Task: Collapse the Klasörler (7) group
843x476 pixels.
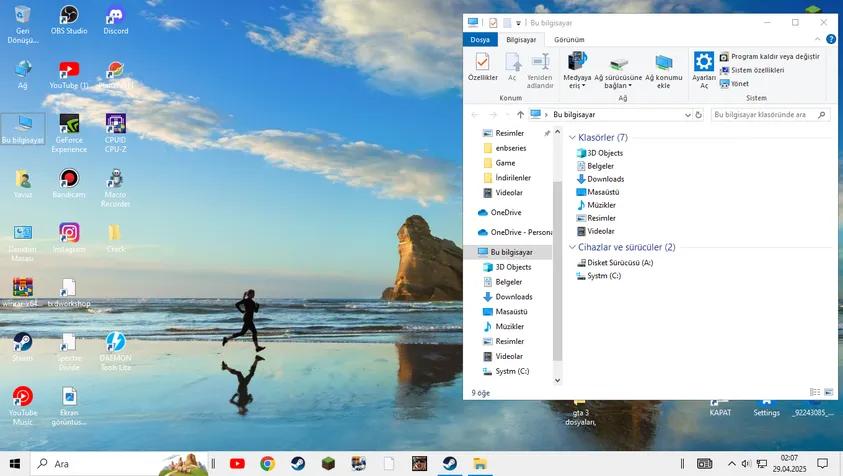Action: click(x=572, y=138)
